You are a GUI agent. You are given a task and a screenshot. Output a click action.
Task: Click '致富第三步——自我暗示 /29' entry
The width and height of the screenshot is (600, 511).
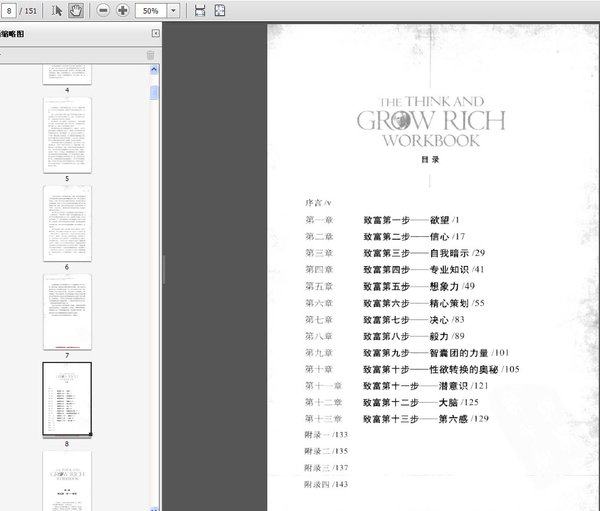pos(424,253)
